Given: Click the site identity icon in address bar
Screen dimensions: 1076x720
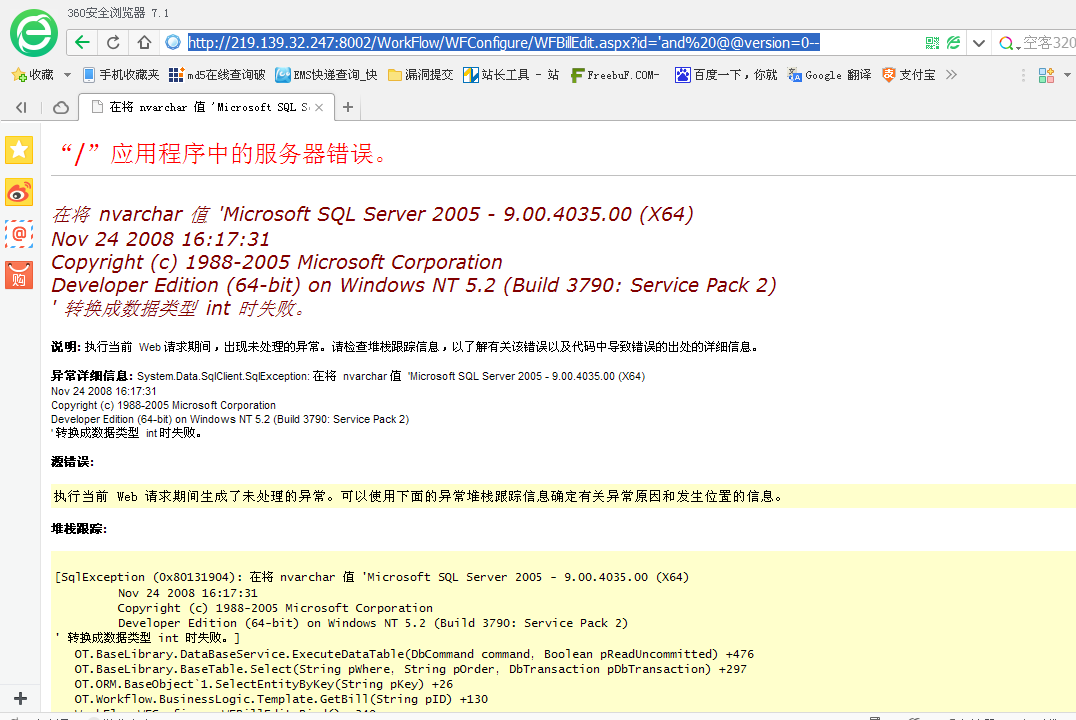Looking at the screenshot, I should 173,43.
